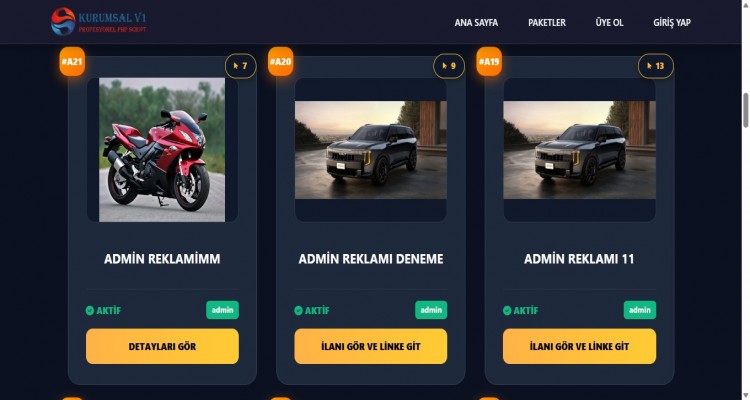750x400 pixels.
Task: Click İLANI GÖR VE LİNKE GİT under ADMİN REKLAMI DENEME
Action: tap(371, 346)
